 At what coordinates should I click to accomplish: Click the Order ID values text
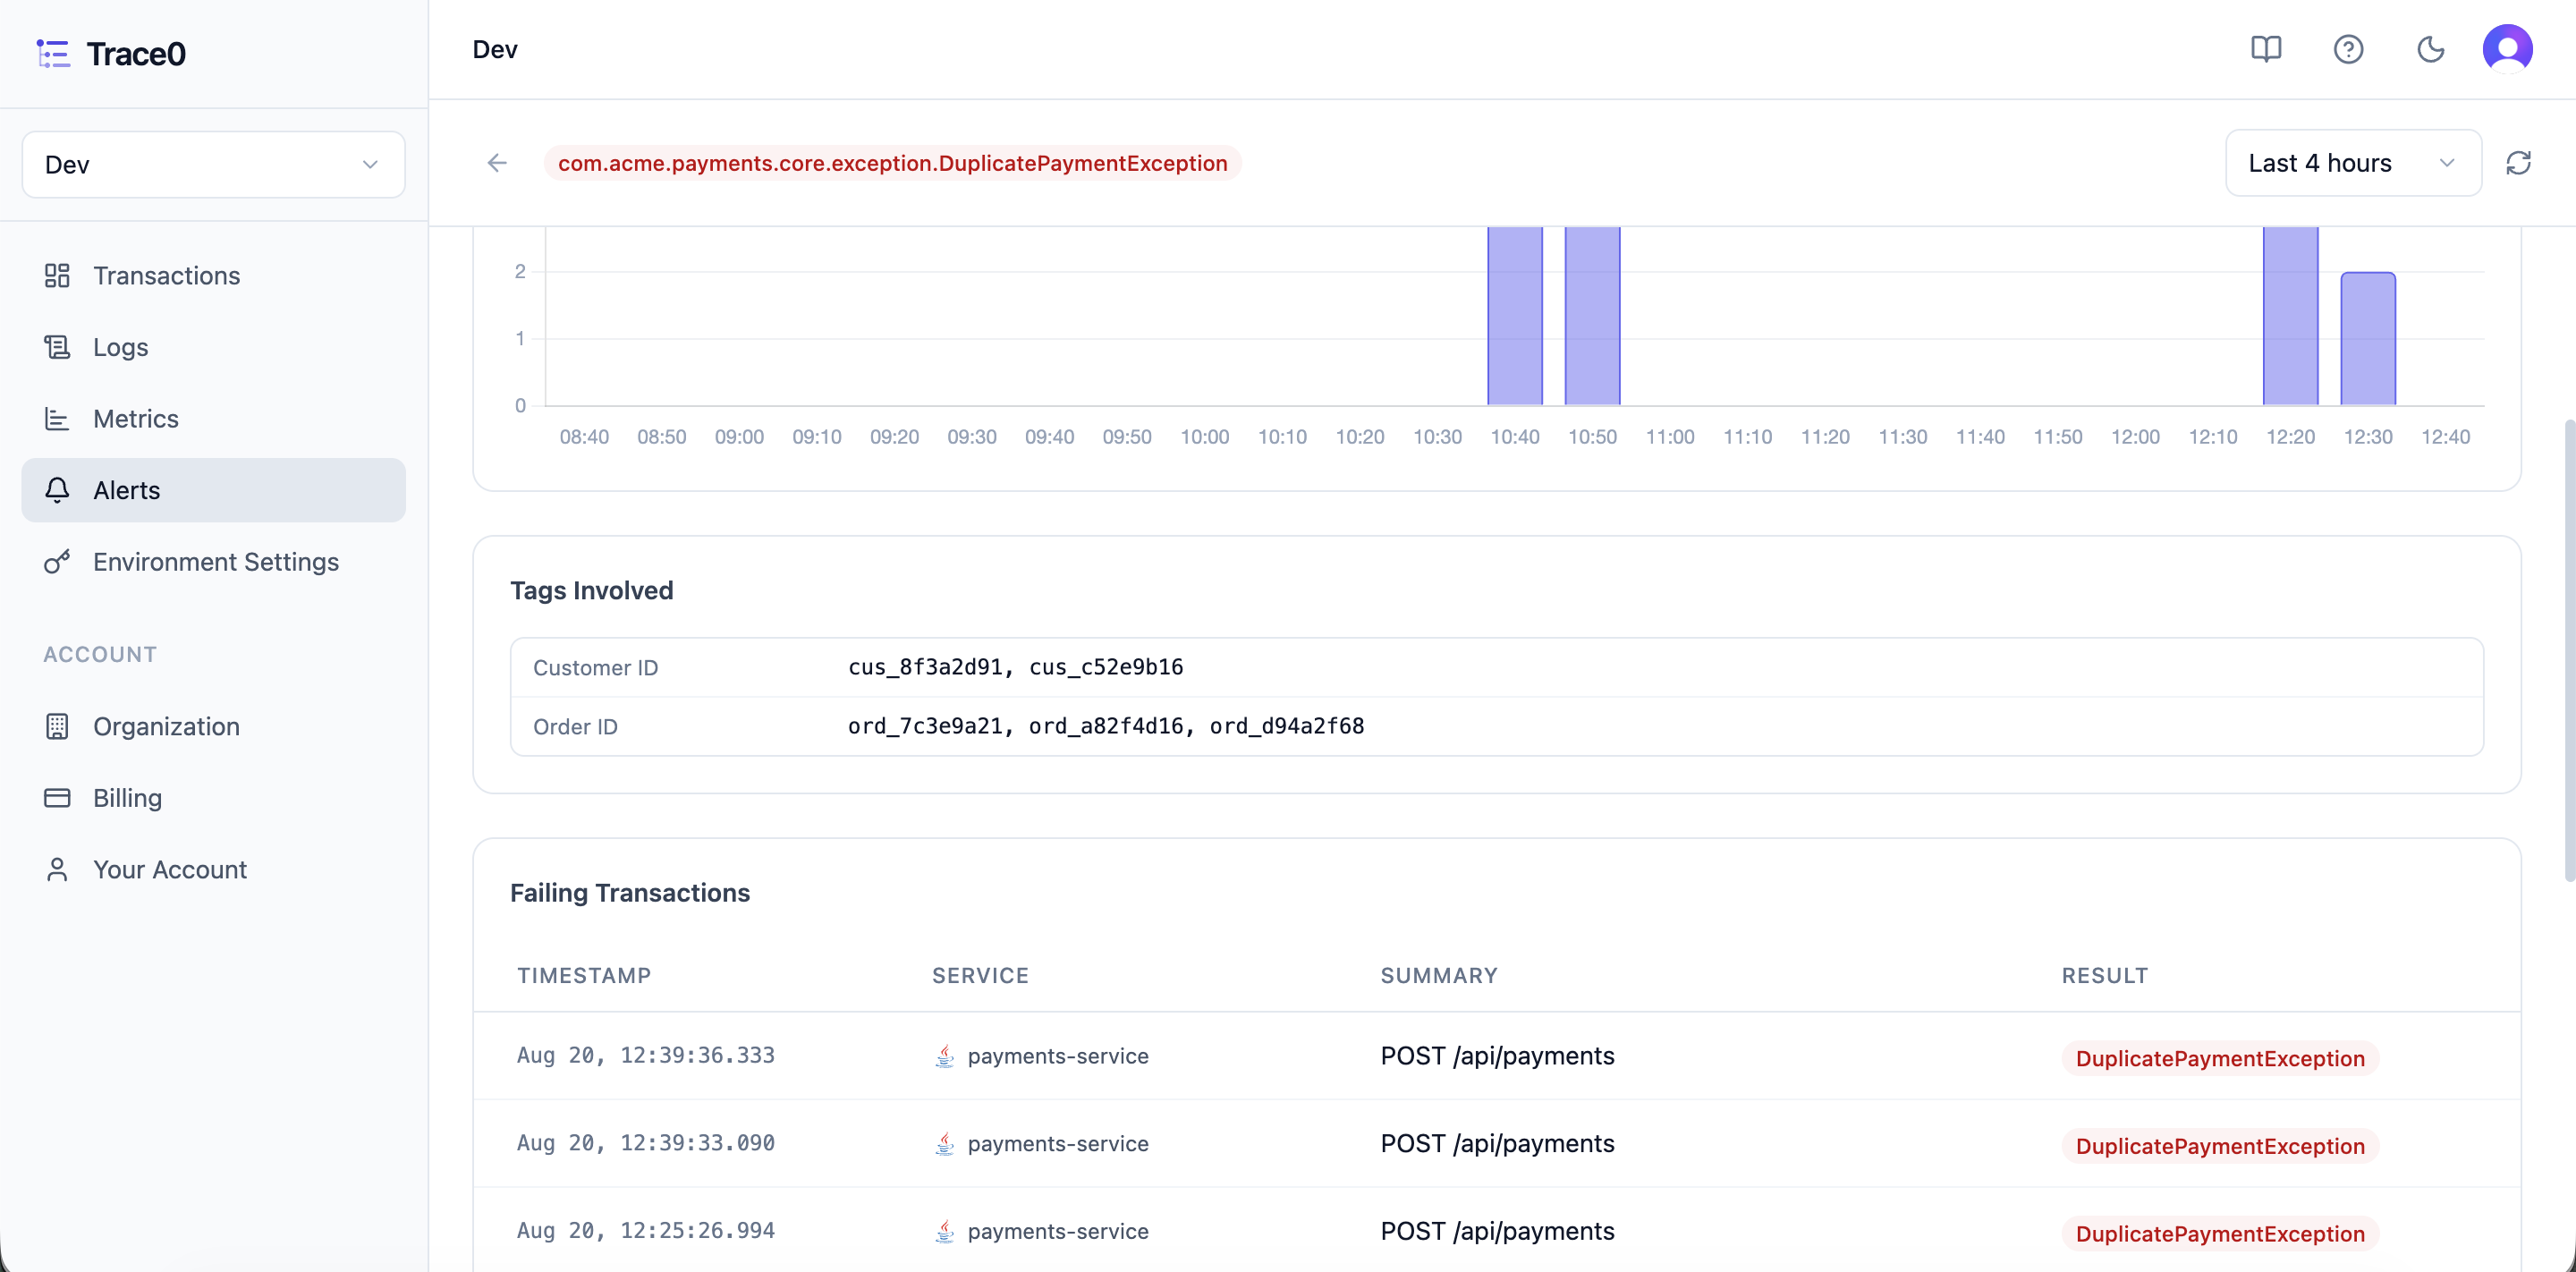pyautogui.click(x=1106, y=726)
